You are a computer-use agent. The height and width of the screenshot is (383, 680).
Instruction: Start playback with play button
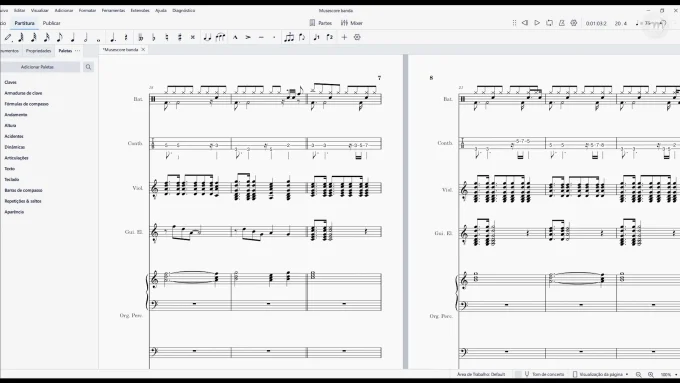[x=537, y=23]
